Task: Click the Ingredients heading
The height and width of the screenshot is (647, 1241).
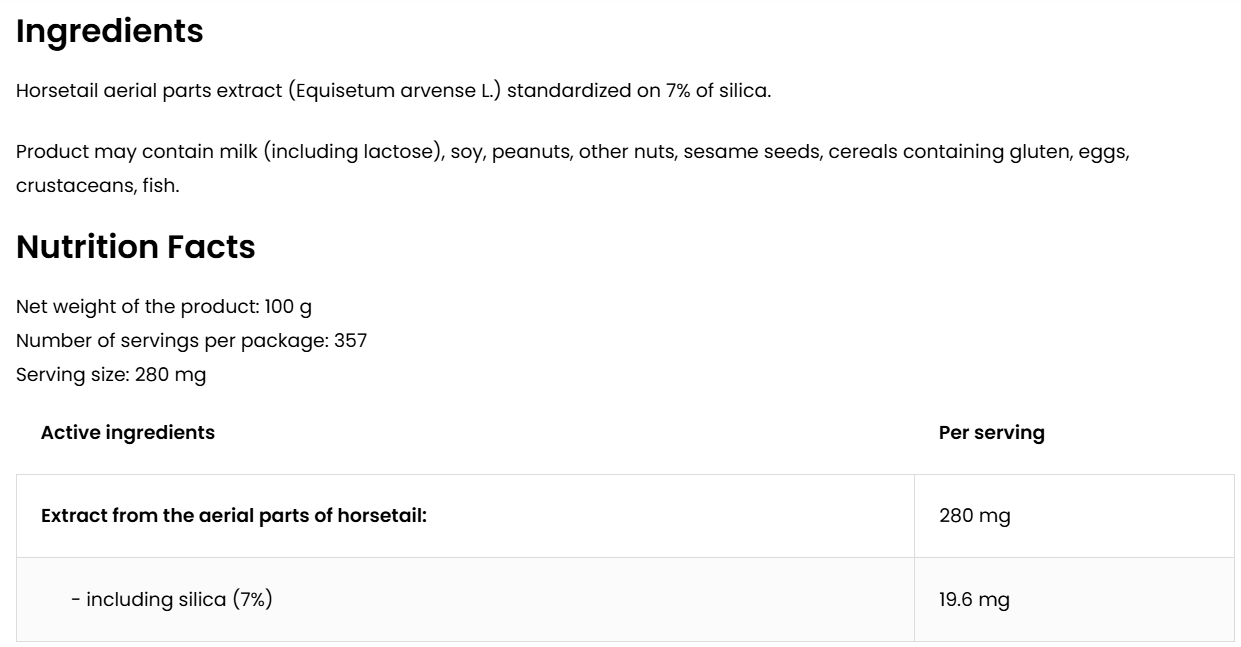Action: (x=110, y=31)
